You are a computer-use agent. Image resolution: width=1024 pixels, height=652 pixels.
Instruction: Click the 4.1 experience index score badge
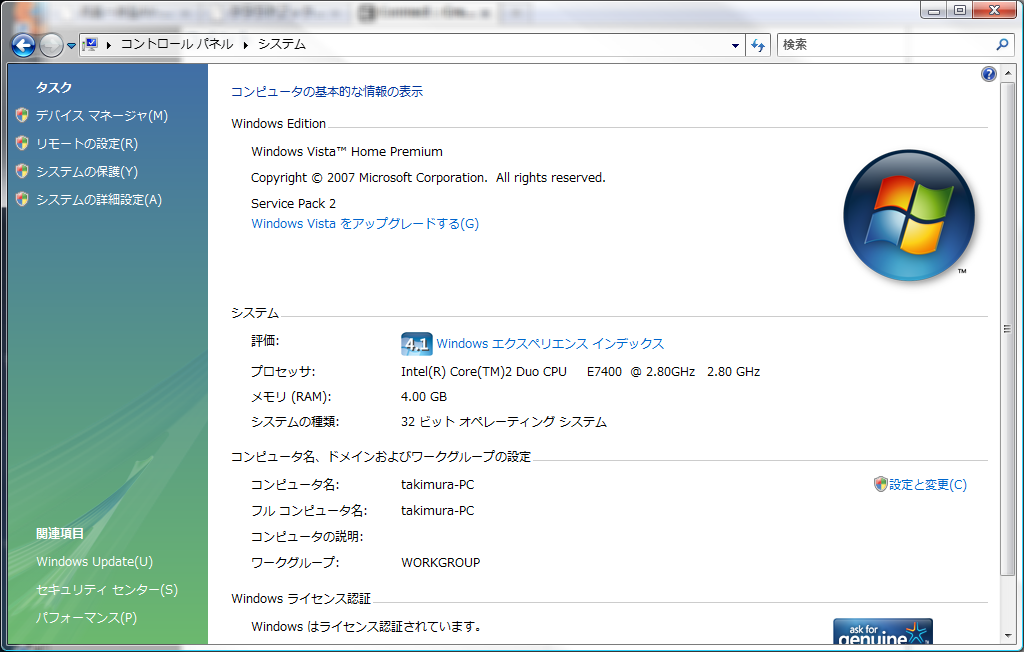416,344
